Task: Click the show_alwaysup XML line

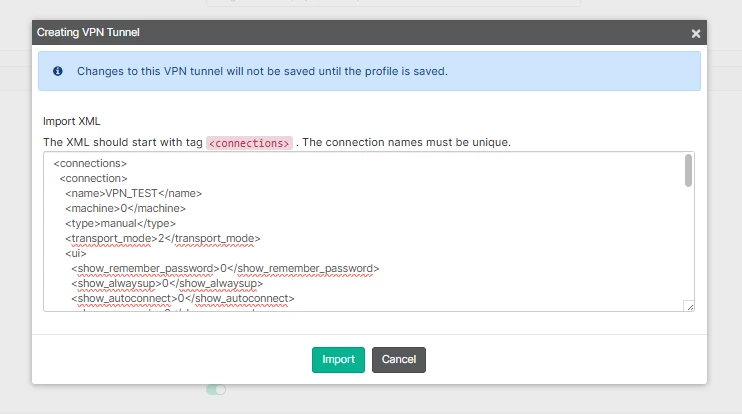Action: click(167, 283)
